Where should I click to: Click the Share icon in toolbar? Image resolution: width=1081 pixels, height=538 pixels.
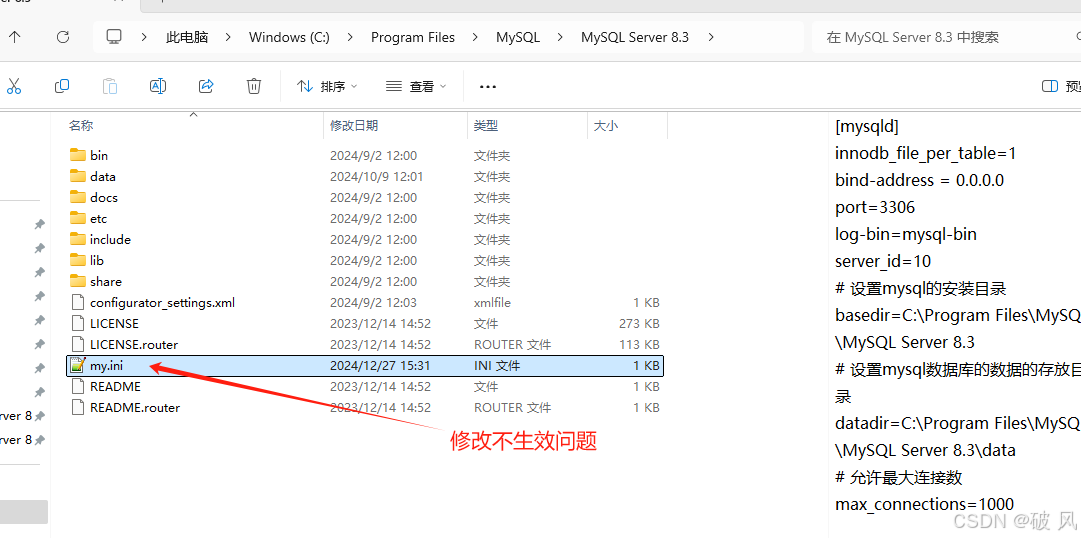206,86
